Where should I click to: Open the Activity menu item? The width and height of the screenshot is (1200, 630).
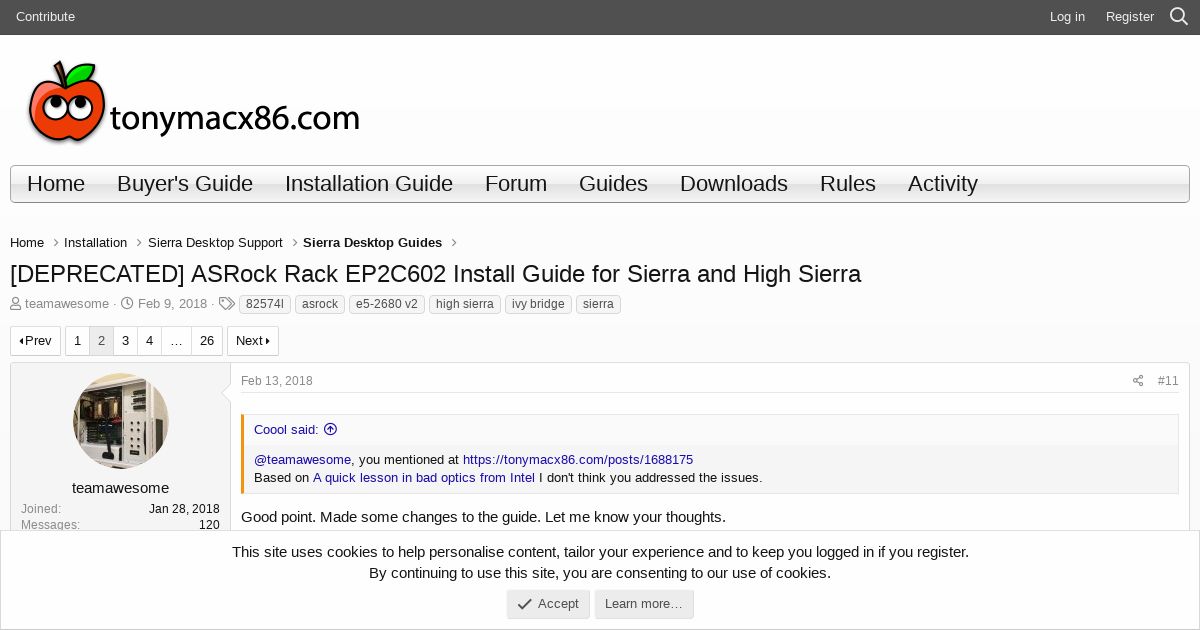(943, 184)
